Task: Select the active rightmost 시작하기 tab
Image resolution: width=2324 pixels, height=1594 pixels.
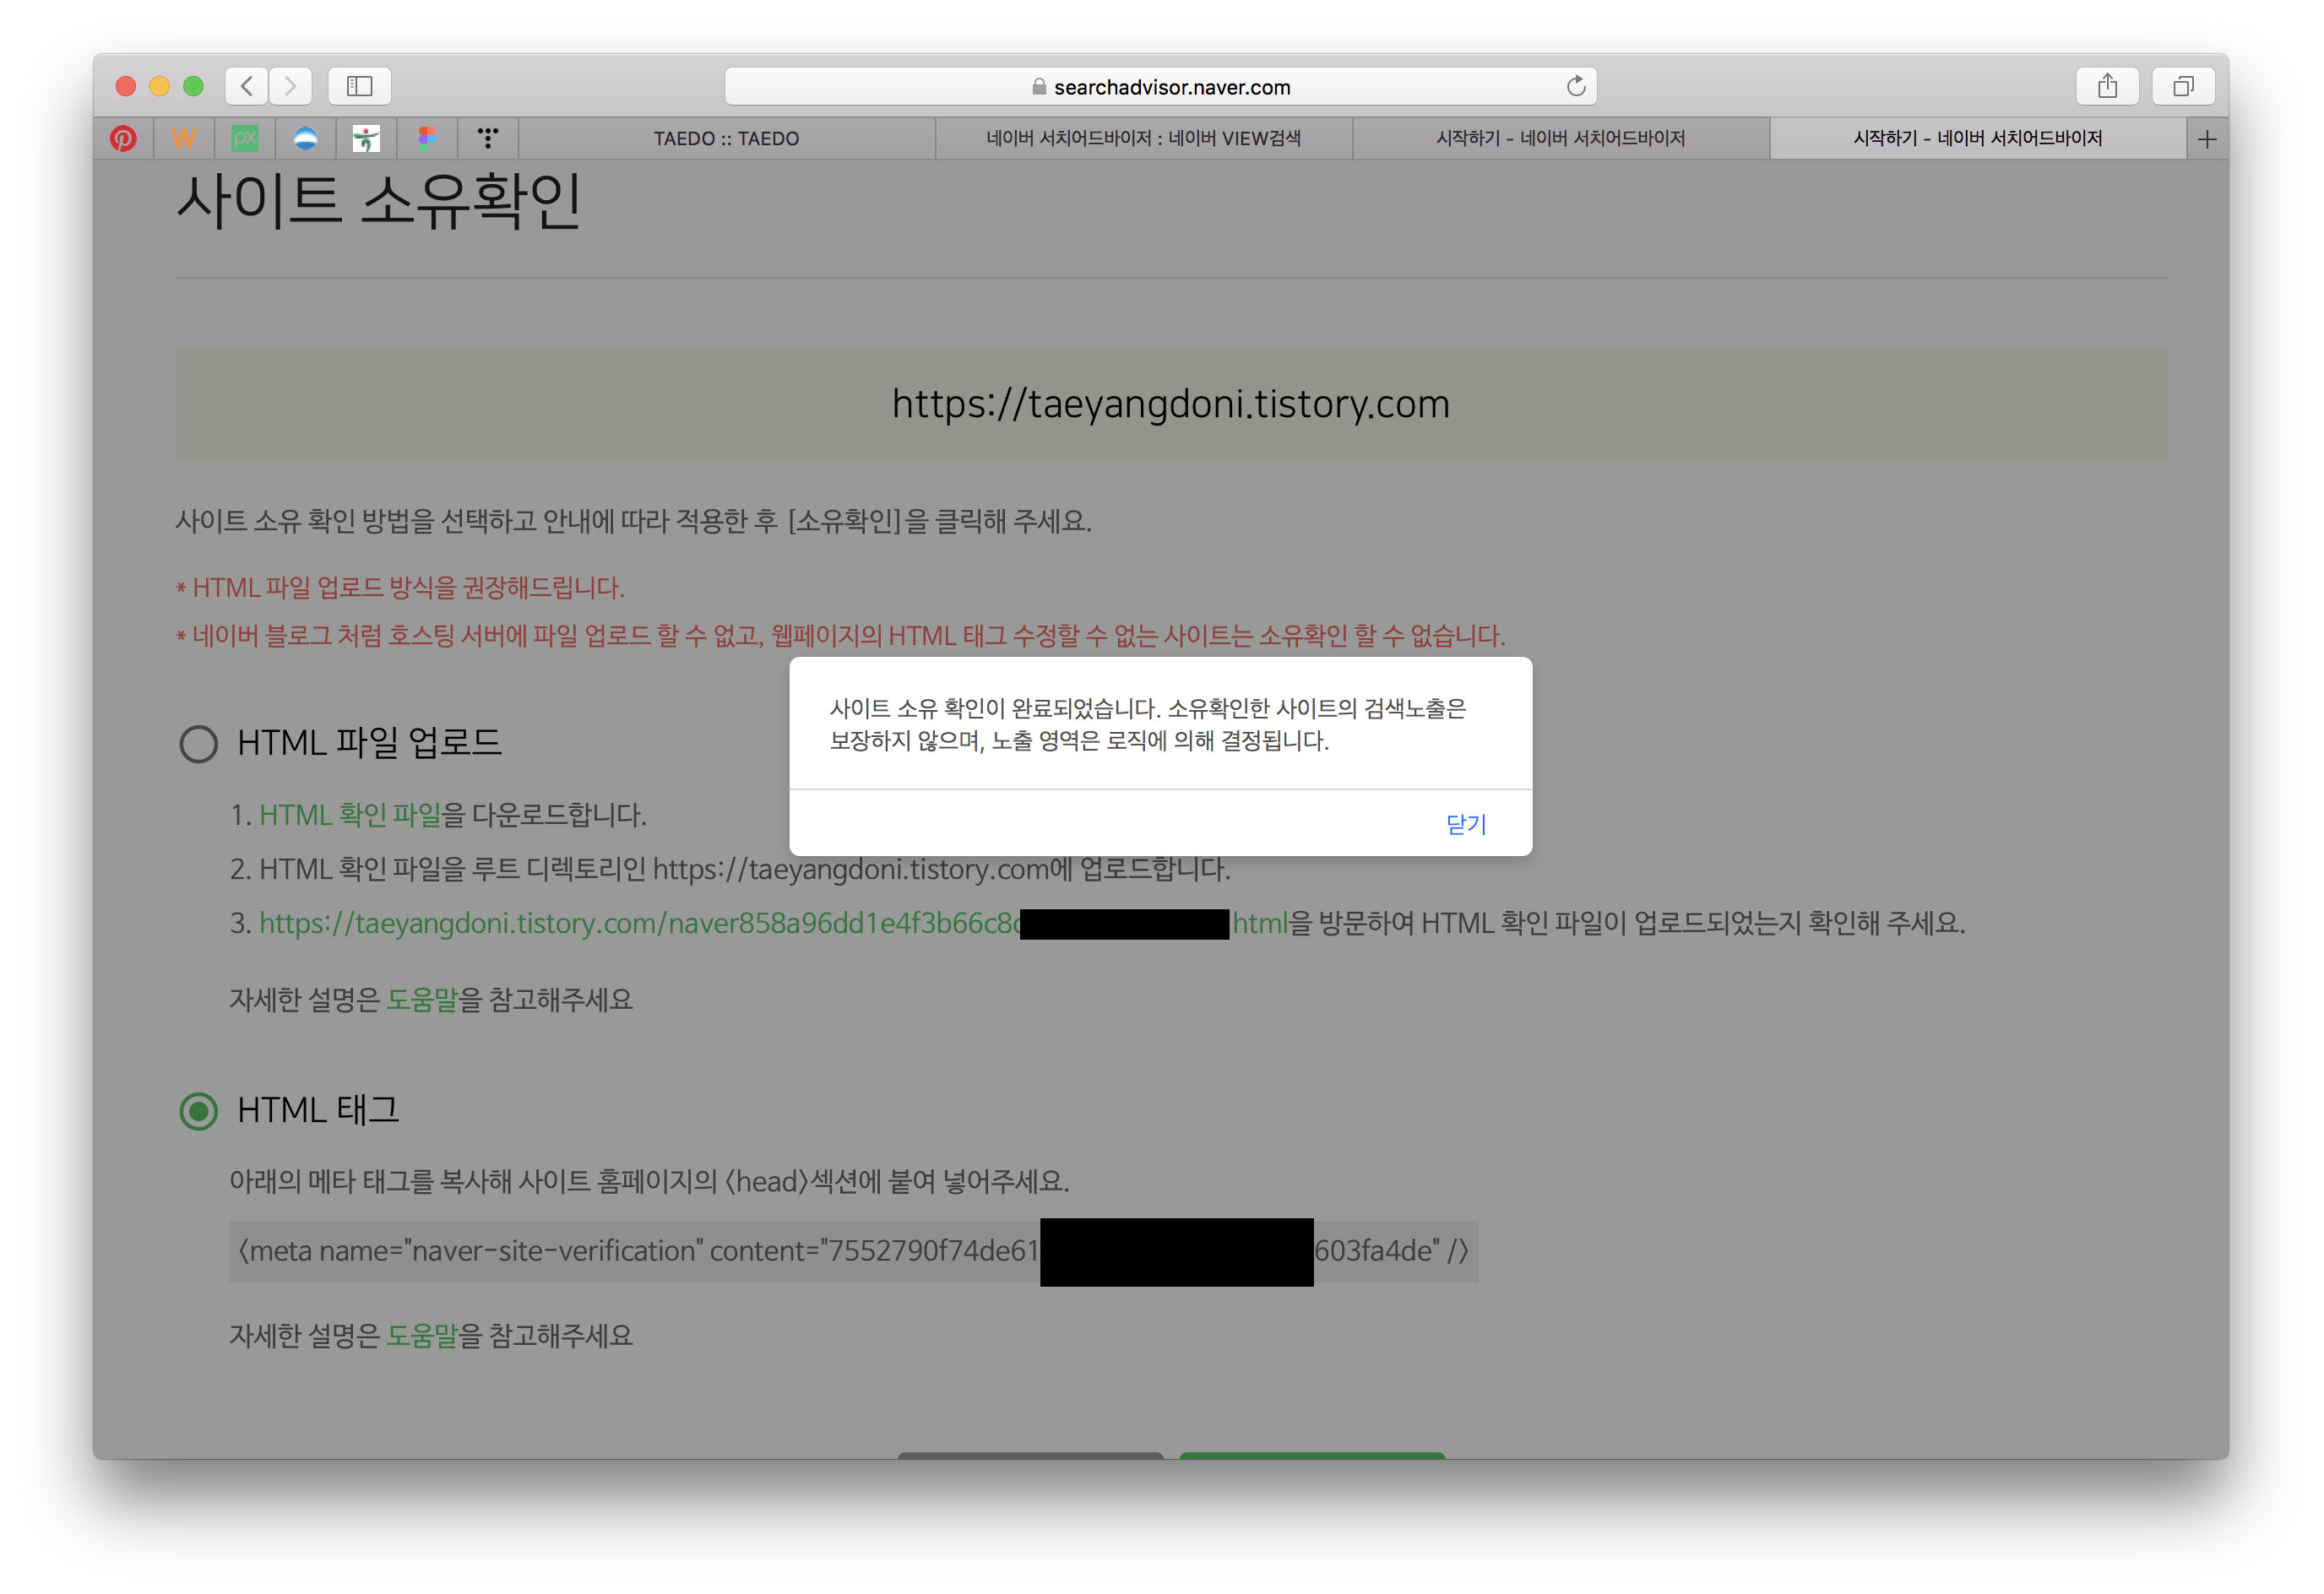Action: (1978, 138)
